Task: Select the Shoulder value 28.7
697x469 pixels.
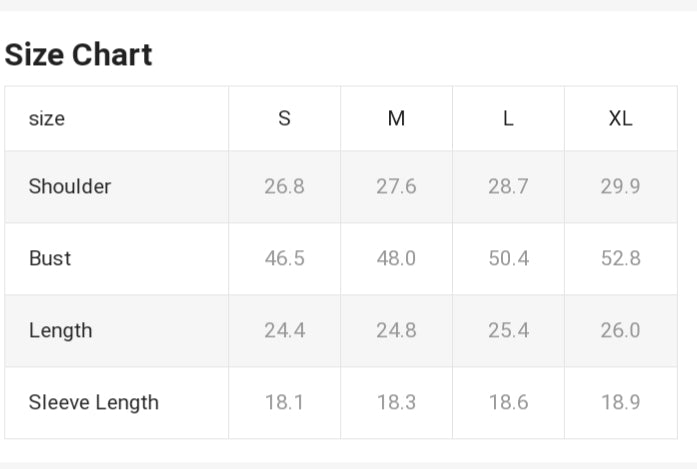Action: pyautogui.click(x=508, y=186)
